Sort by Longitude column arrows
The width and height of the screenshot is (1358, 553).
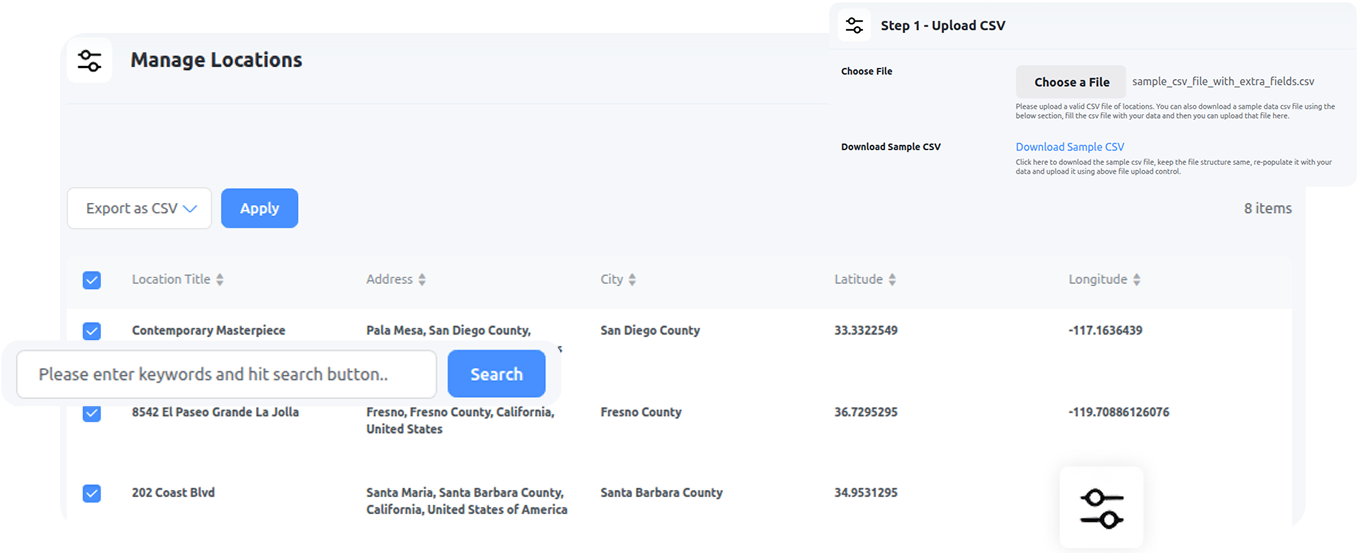(x=1136, y=280)
